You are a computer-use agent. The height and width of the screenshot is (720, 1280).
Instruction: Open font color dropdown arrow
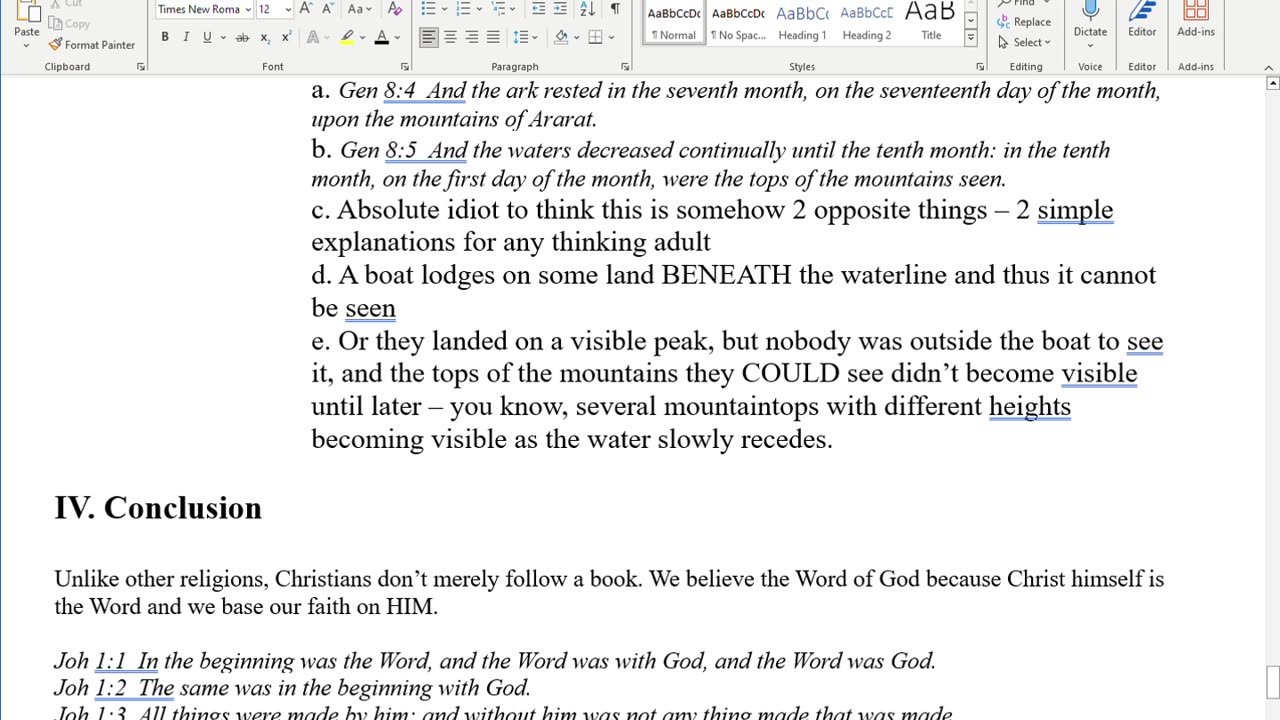[397, 38]
